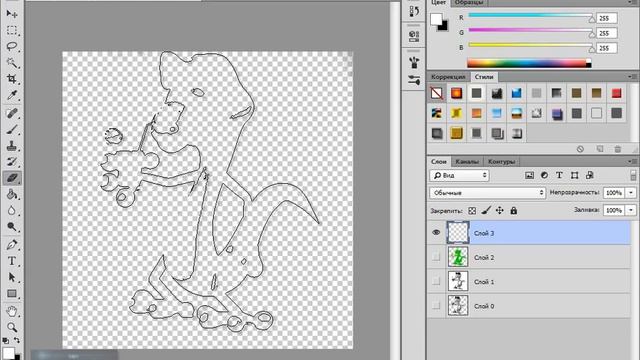Filter layers by adjustment layer type
Screen dimensions: 640x360
point(544,176)
